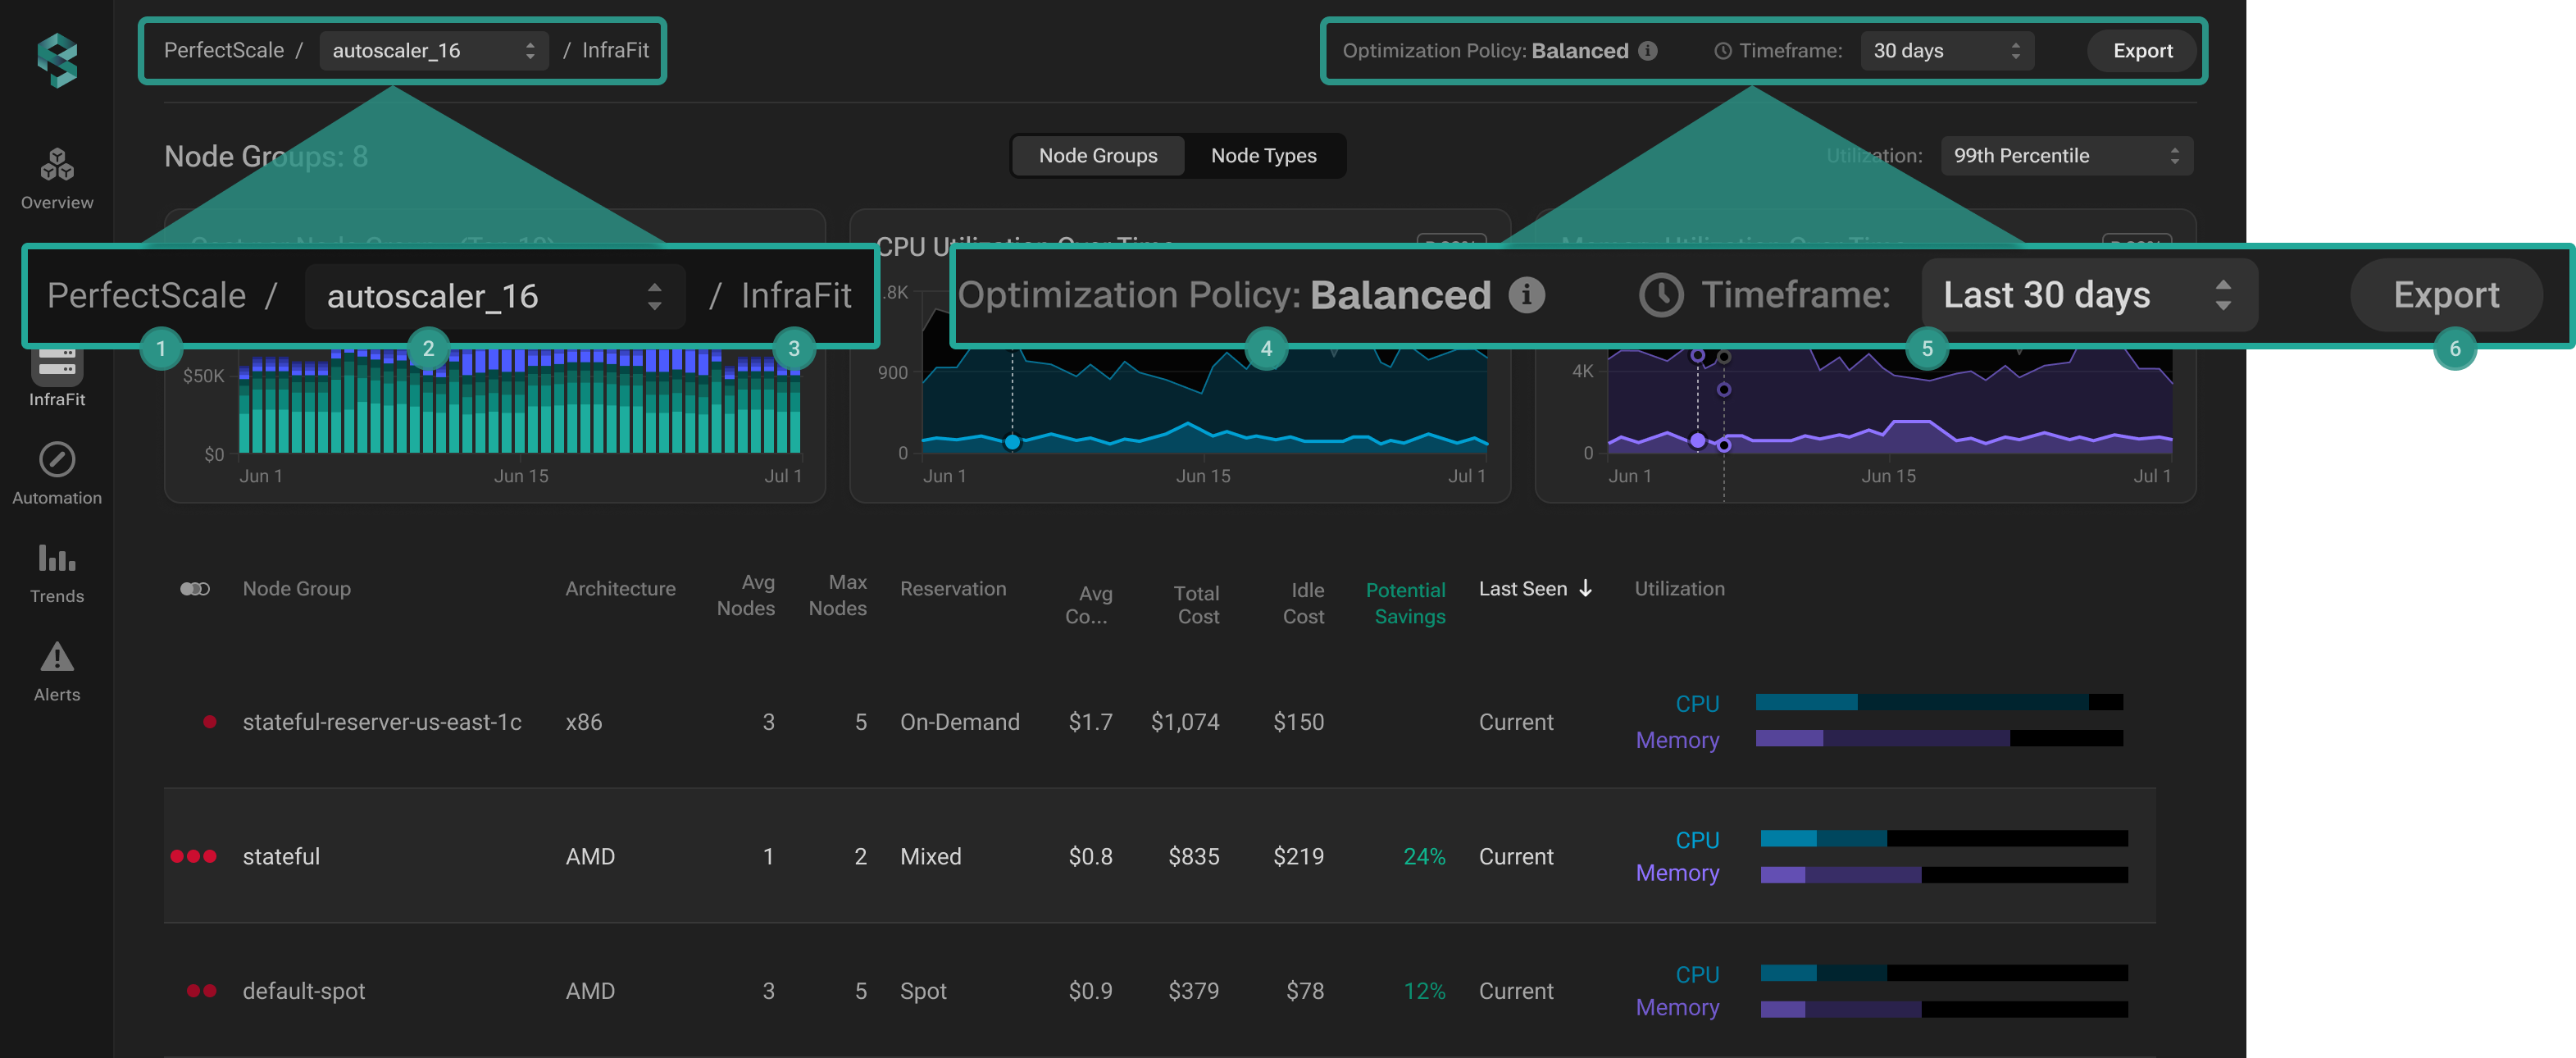The width and height of the screenshot is (2576, 1058).
Task: Sort by the Last Seen column header
Action: point(1523,589)
